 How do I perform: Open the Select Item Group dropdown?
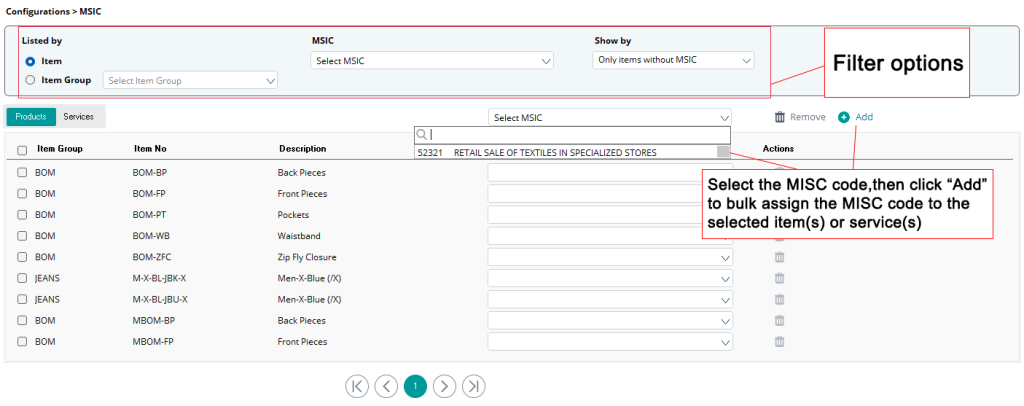[190, 80]
